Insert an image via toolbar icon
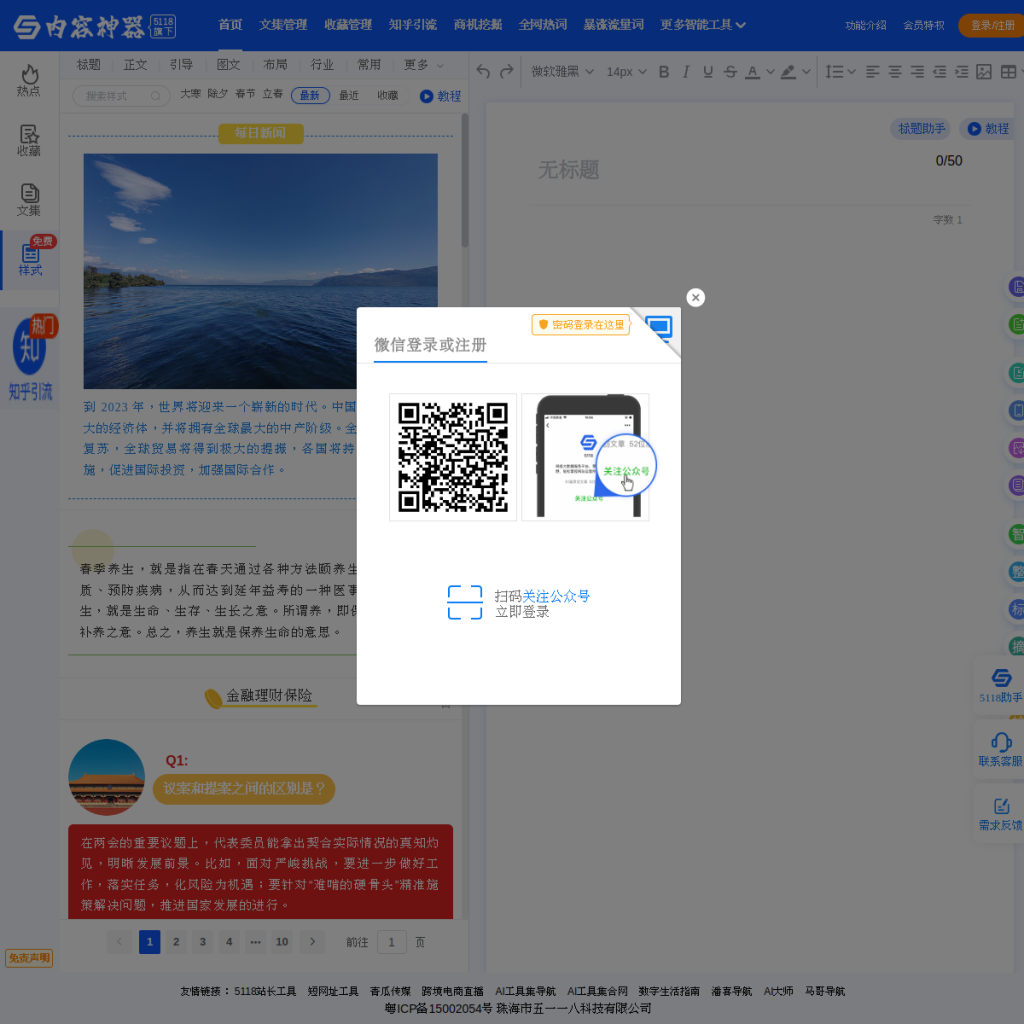The height and width of the screenshot is (1024, 1024). point(984,72)
